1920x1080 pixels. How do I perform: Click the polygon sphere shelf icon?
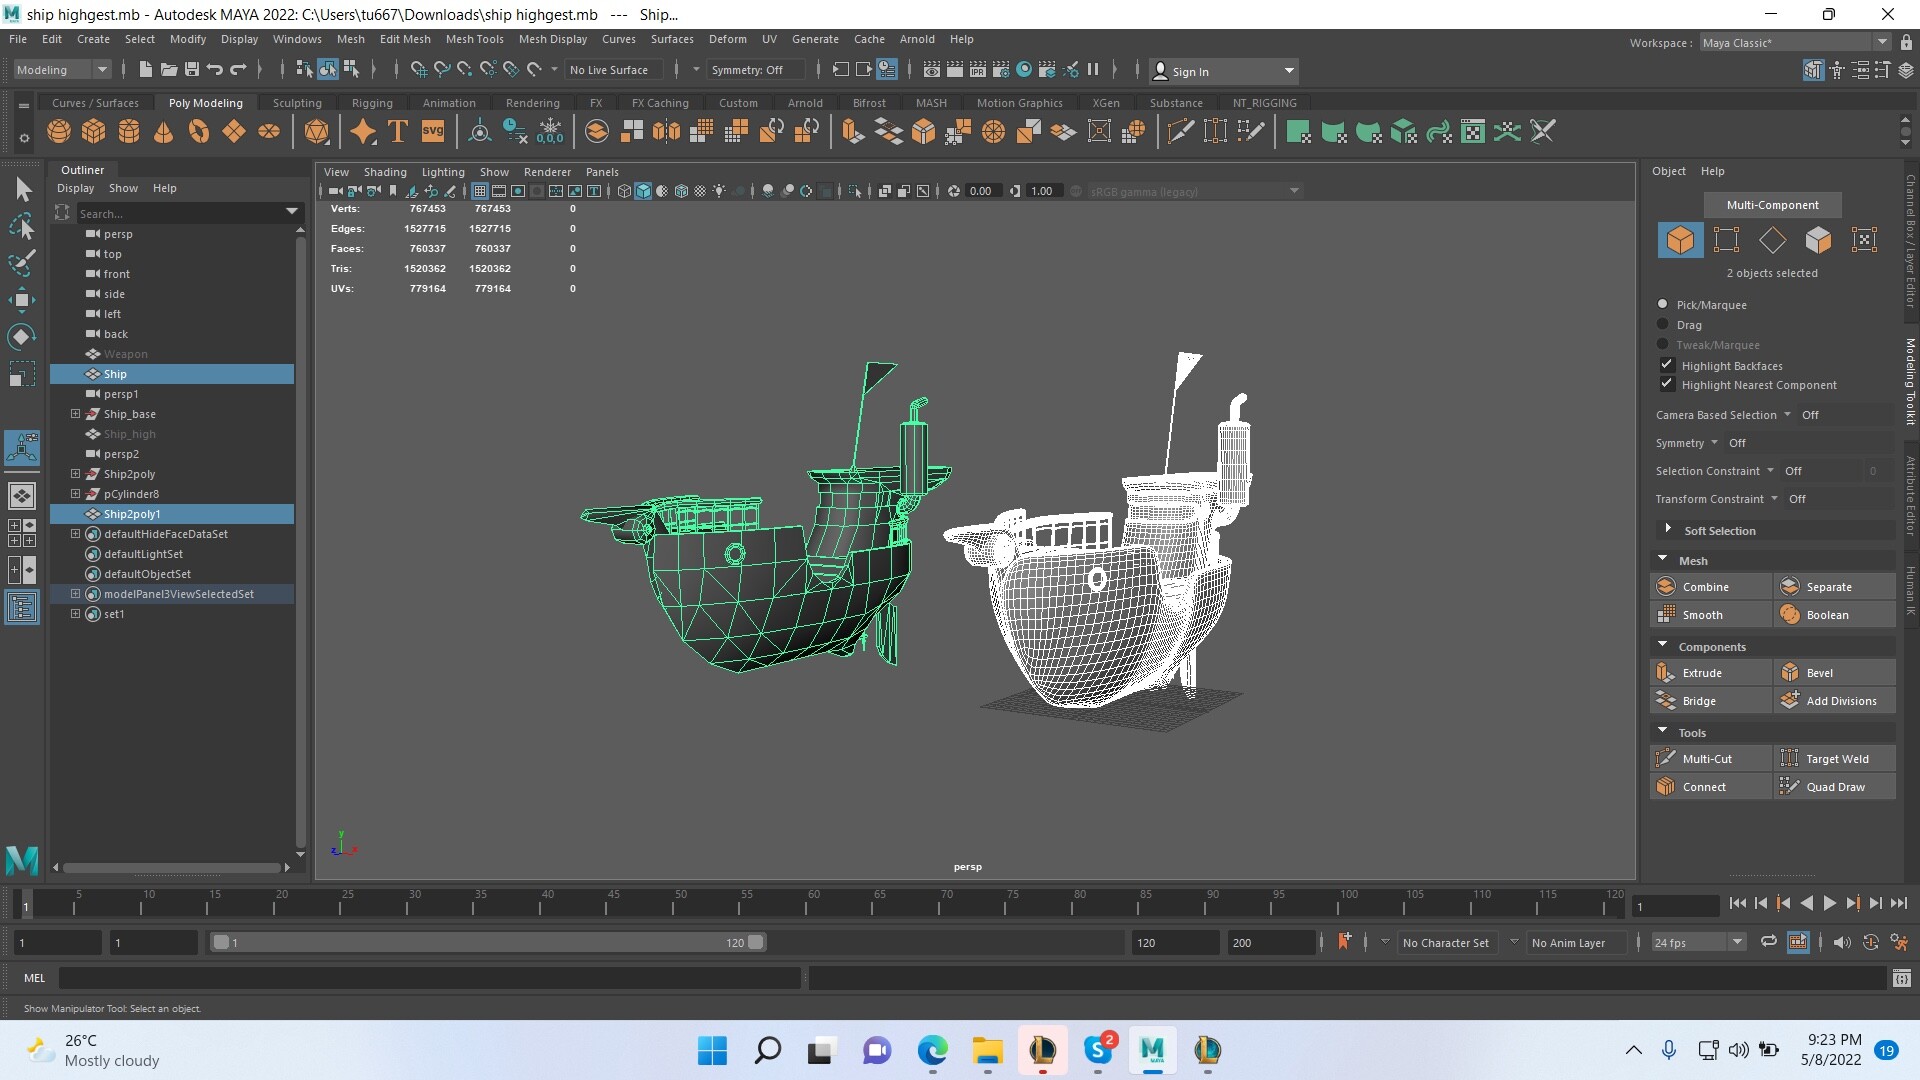point(59,132)
